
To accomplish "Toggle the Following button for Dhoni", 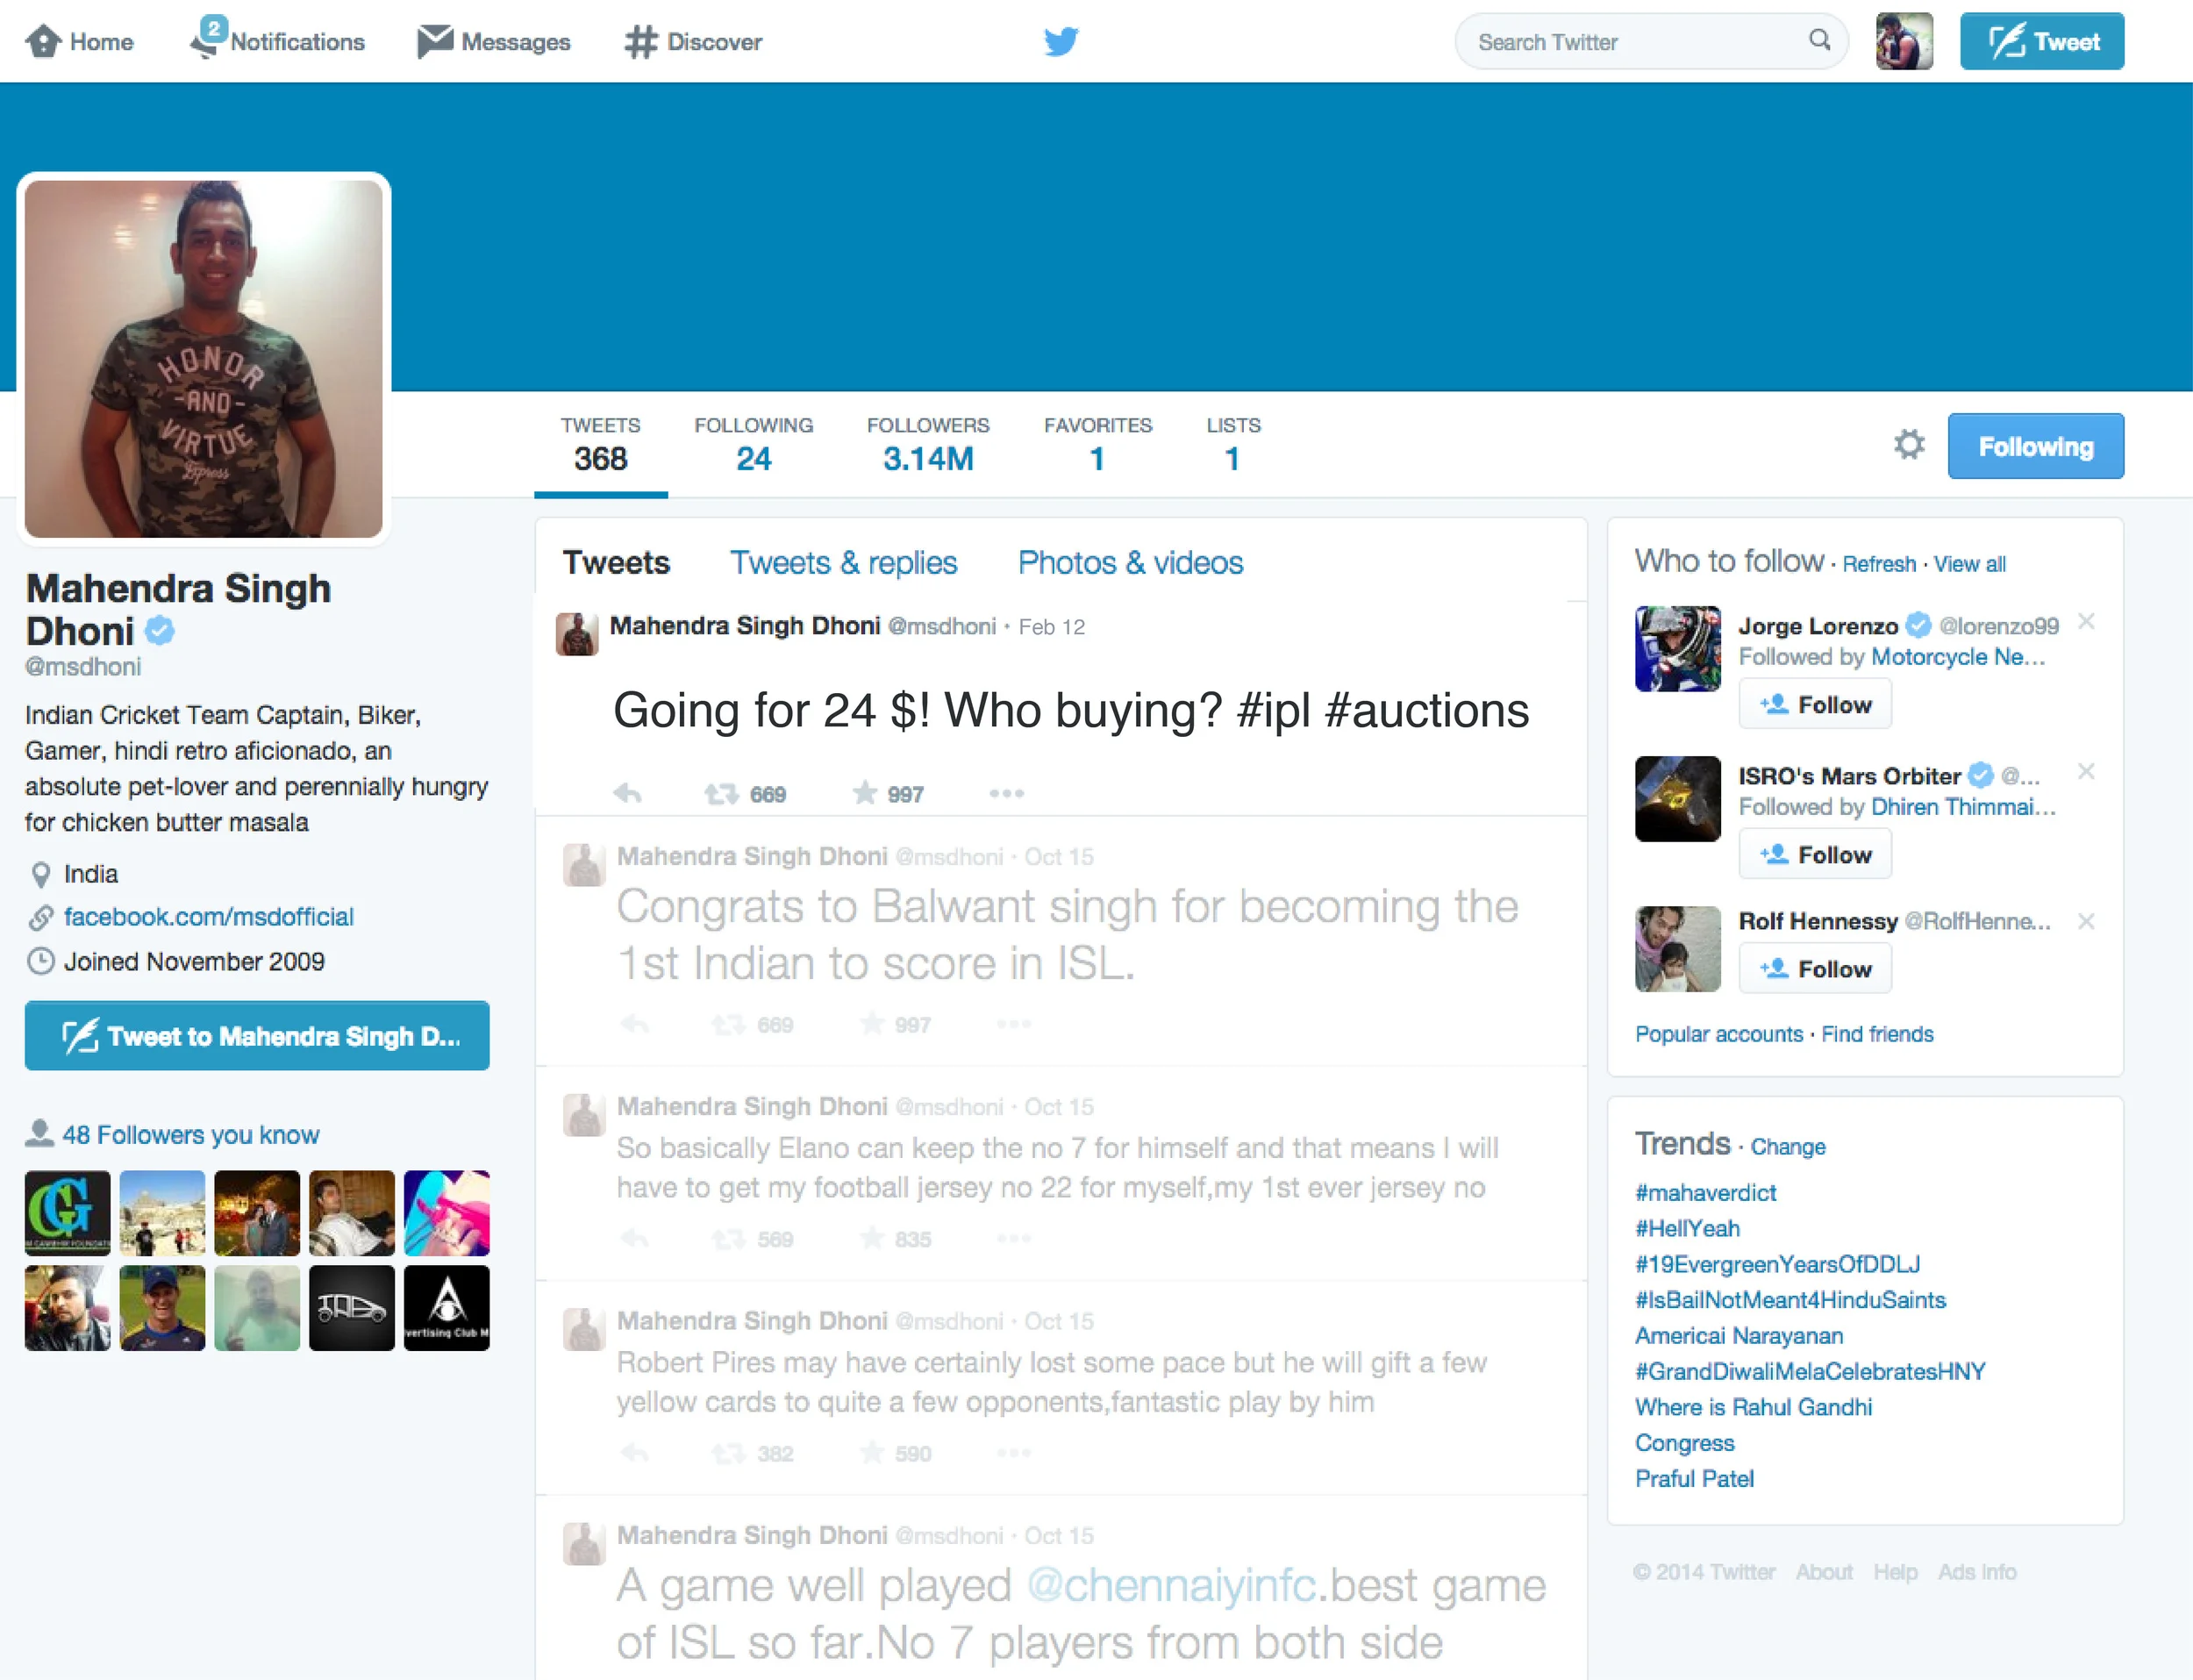I will click(2035, 446).
